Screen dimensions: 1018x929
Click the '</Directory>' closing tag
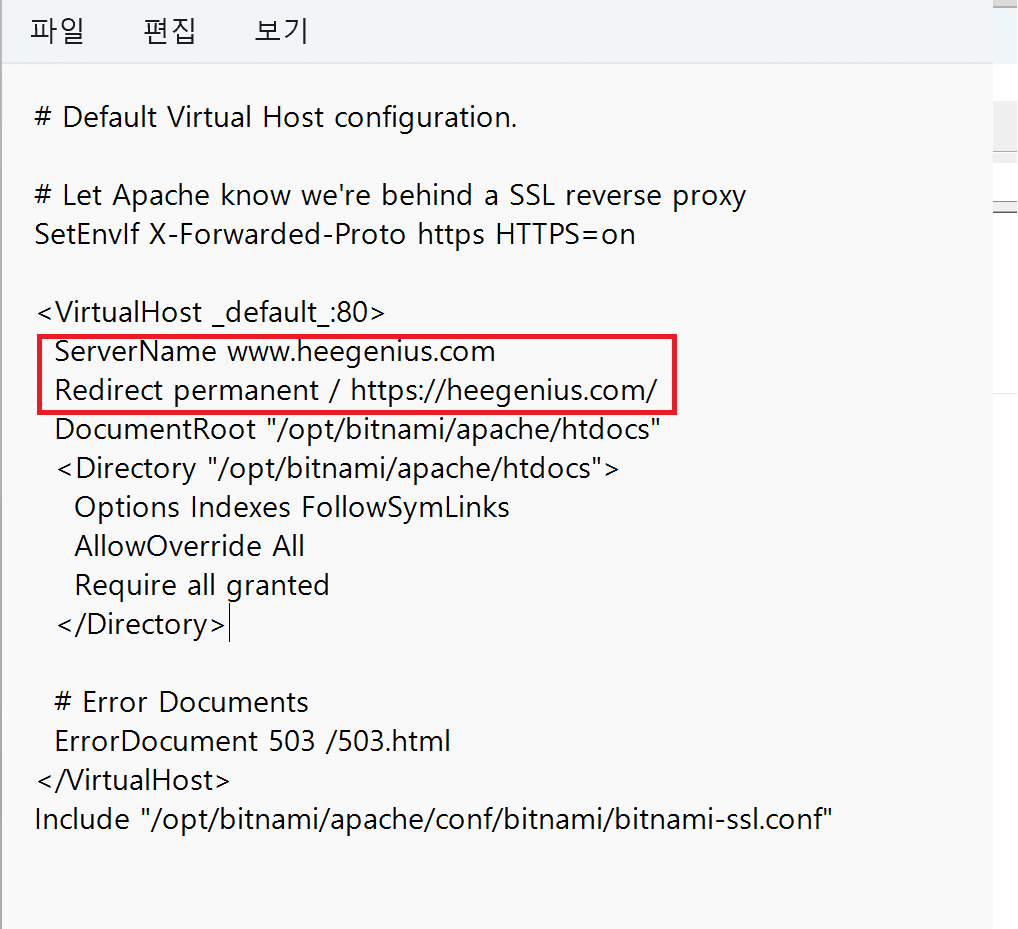[141, 624]
